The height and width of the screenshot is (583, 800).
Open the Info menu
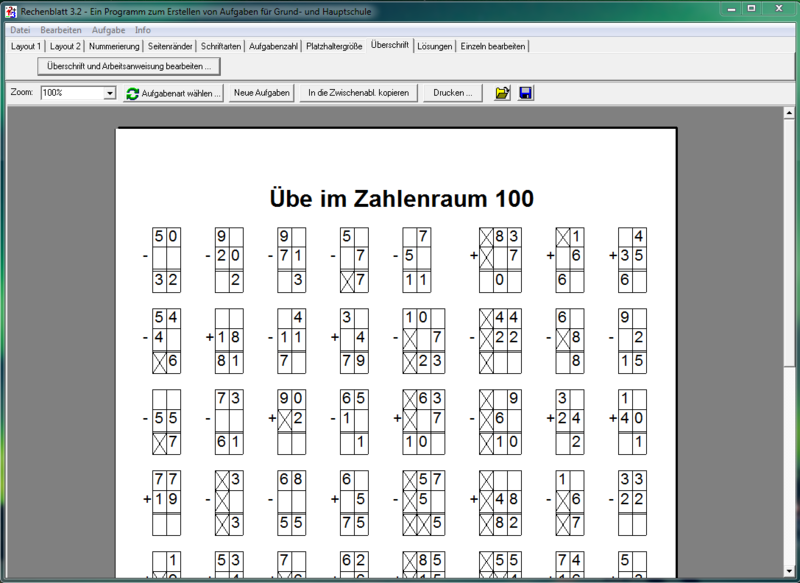tap(143, 30)
